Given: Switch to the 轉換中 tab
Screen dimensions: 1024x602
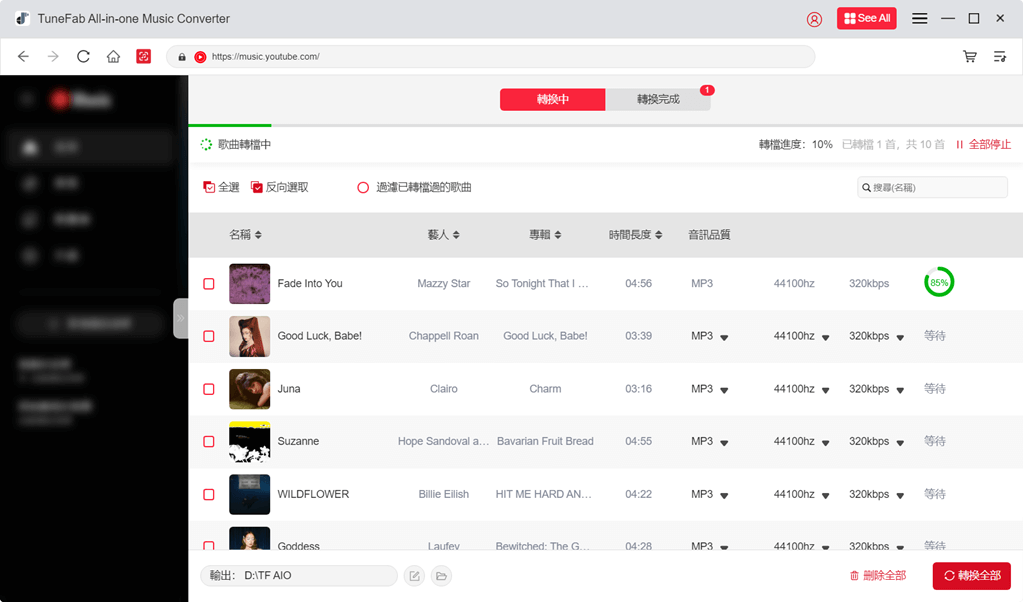Looking at the screenshot, I should (552, 99).
